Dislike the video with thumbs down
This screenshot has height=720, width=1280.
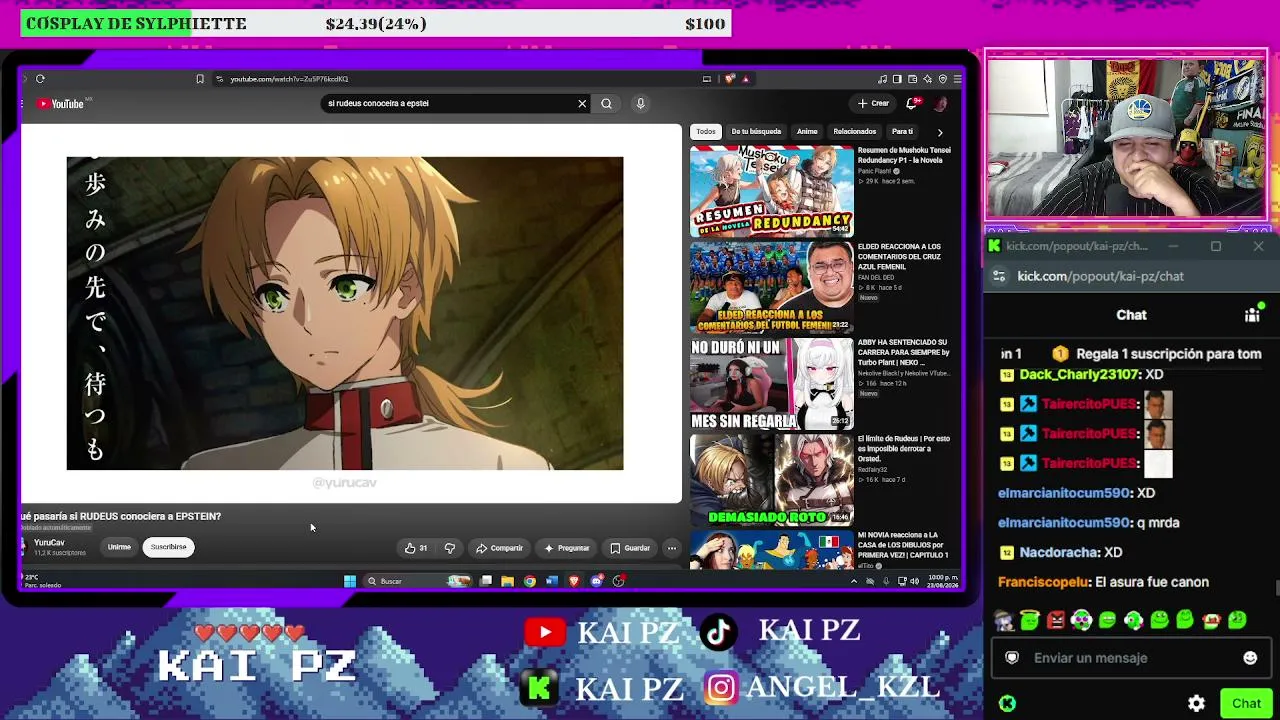[x=450, y=548]
